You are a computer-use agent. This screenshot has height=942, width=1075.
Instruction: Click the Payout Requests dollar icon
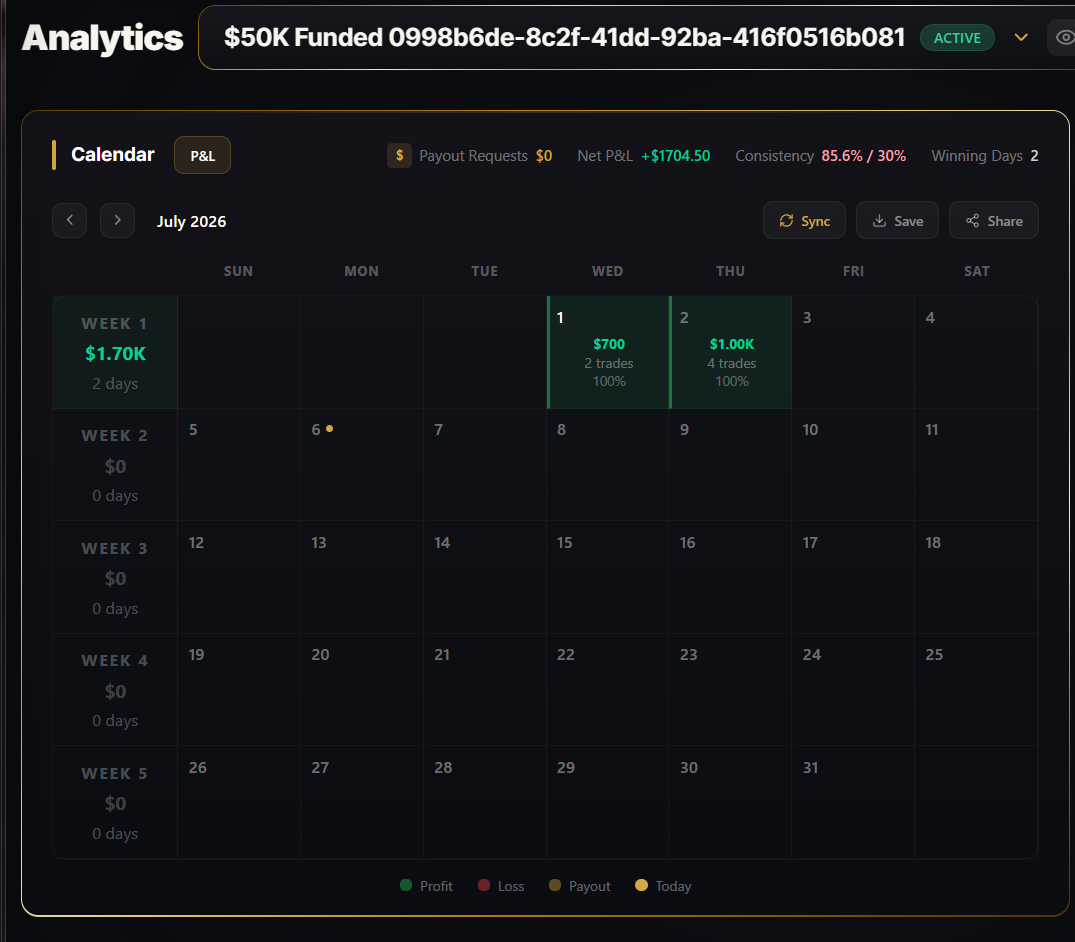click(x=399, y=156)
